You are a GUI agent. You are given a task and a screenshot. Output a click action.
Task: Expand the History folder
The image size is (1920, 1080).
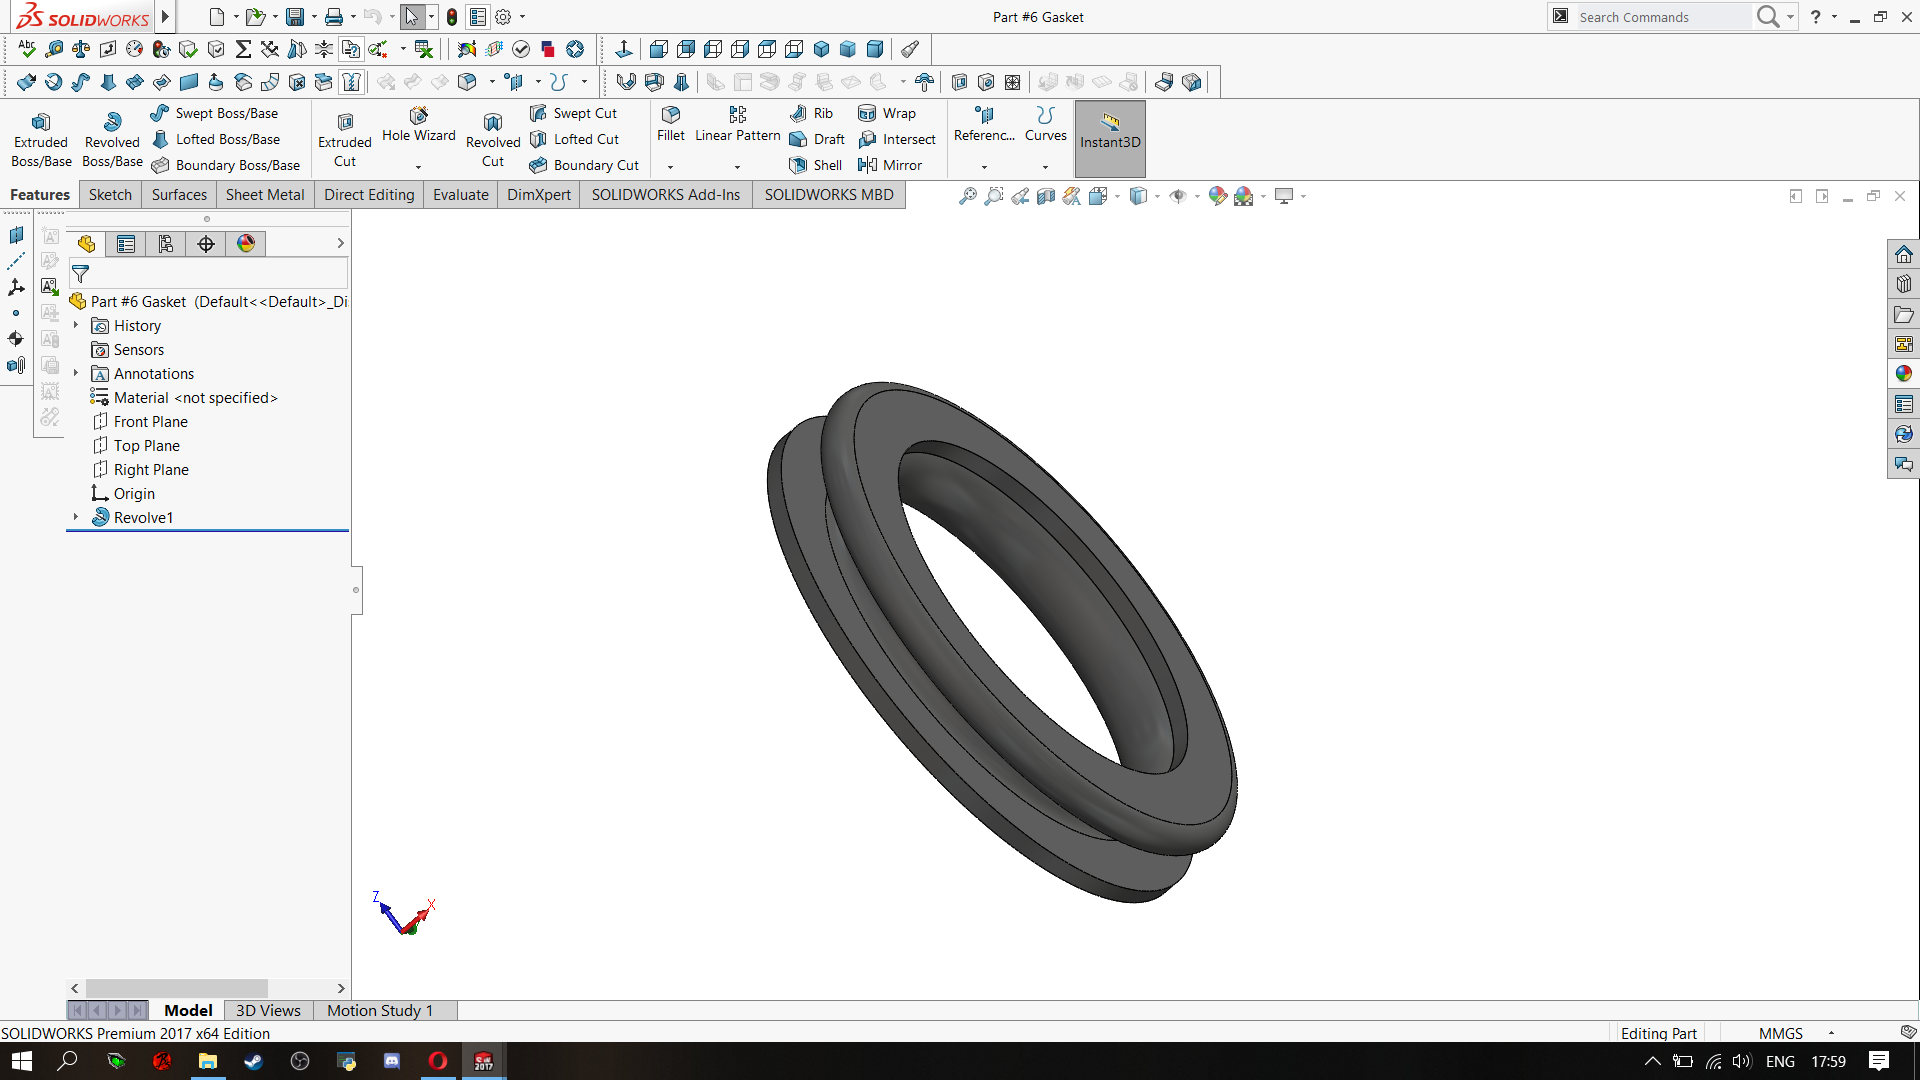[x=76, y=325]
